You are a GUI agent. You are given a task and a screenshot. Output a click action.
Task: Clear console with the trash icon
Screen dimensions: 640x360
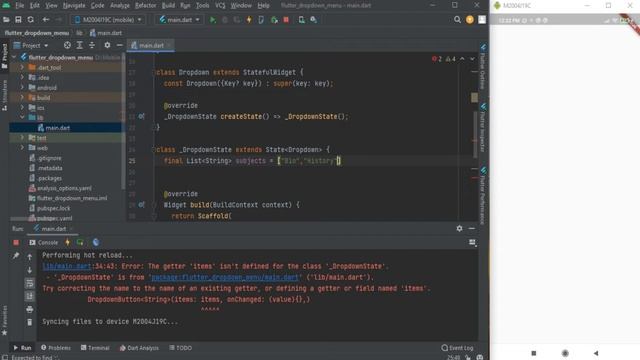29,322
